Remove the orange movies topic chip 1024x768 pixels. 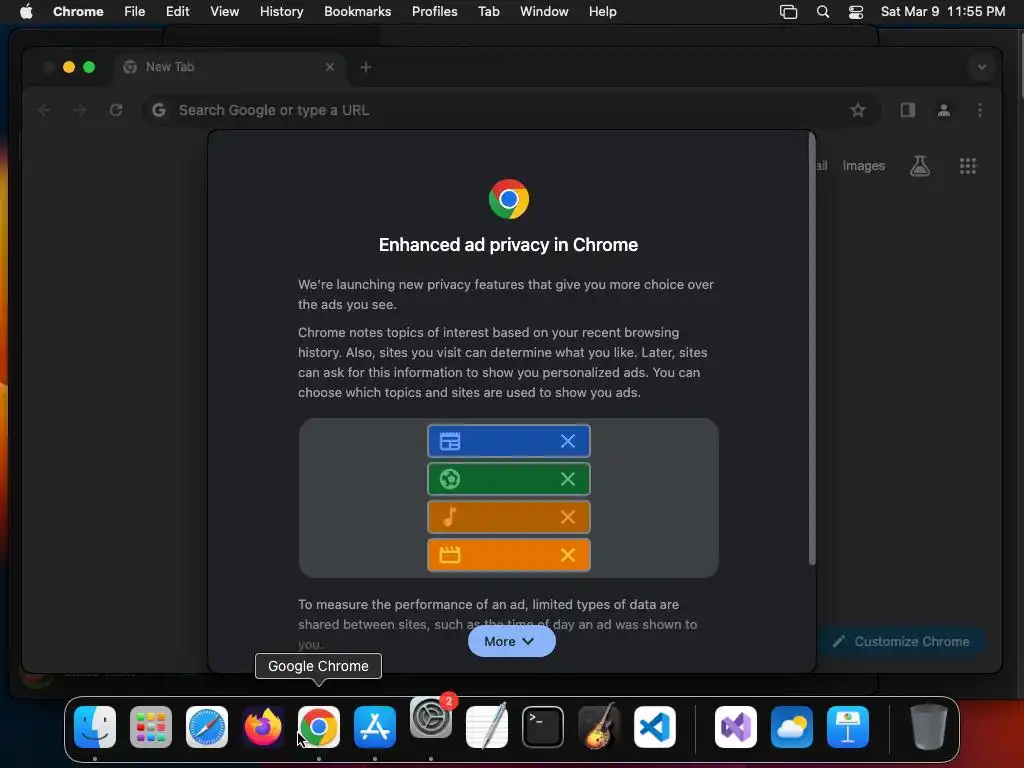point(568,555)
